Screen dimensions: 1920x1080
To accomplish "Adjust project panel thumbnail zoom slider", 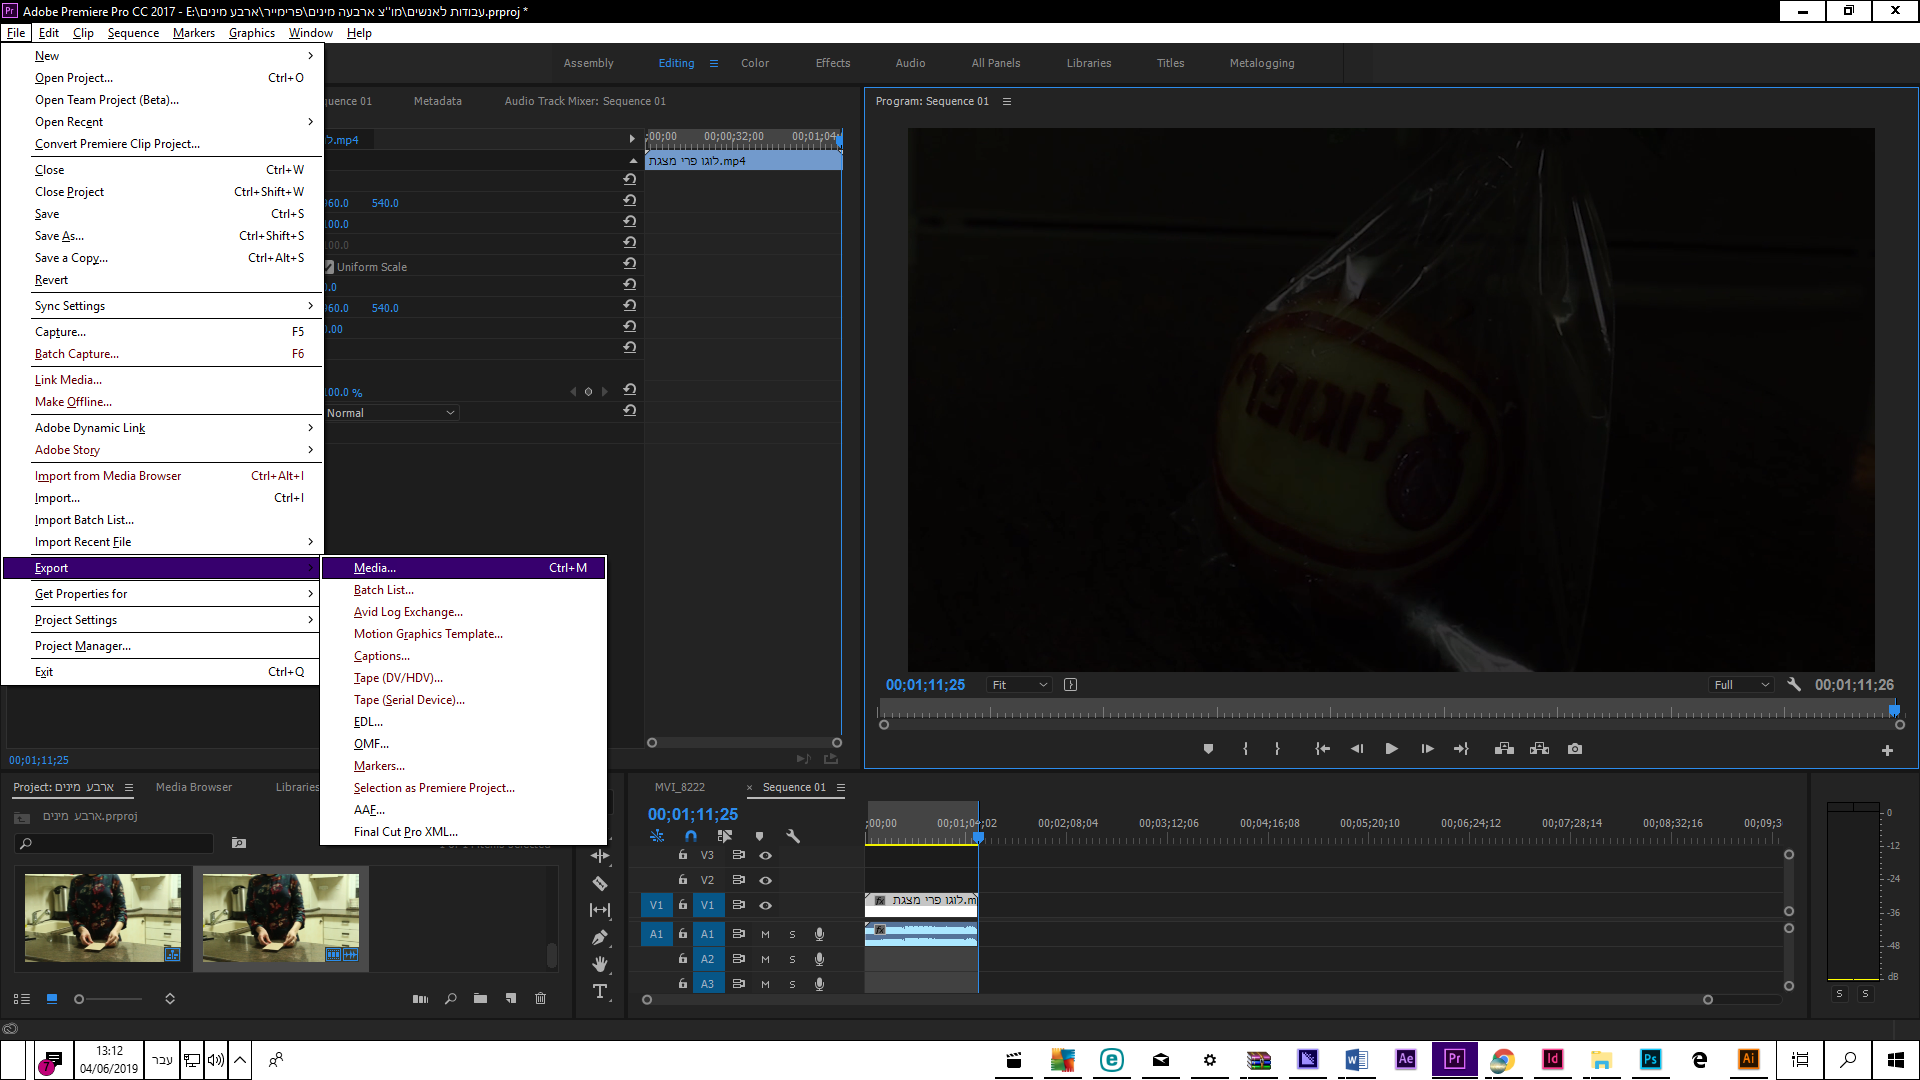I will tap(80, 999).
